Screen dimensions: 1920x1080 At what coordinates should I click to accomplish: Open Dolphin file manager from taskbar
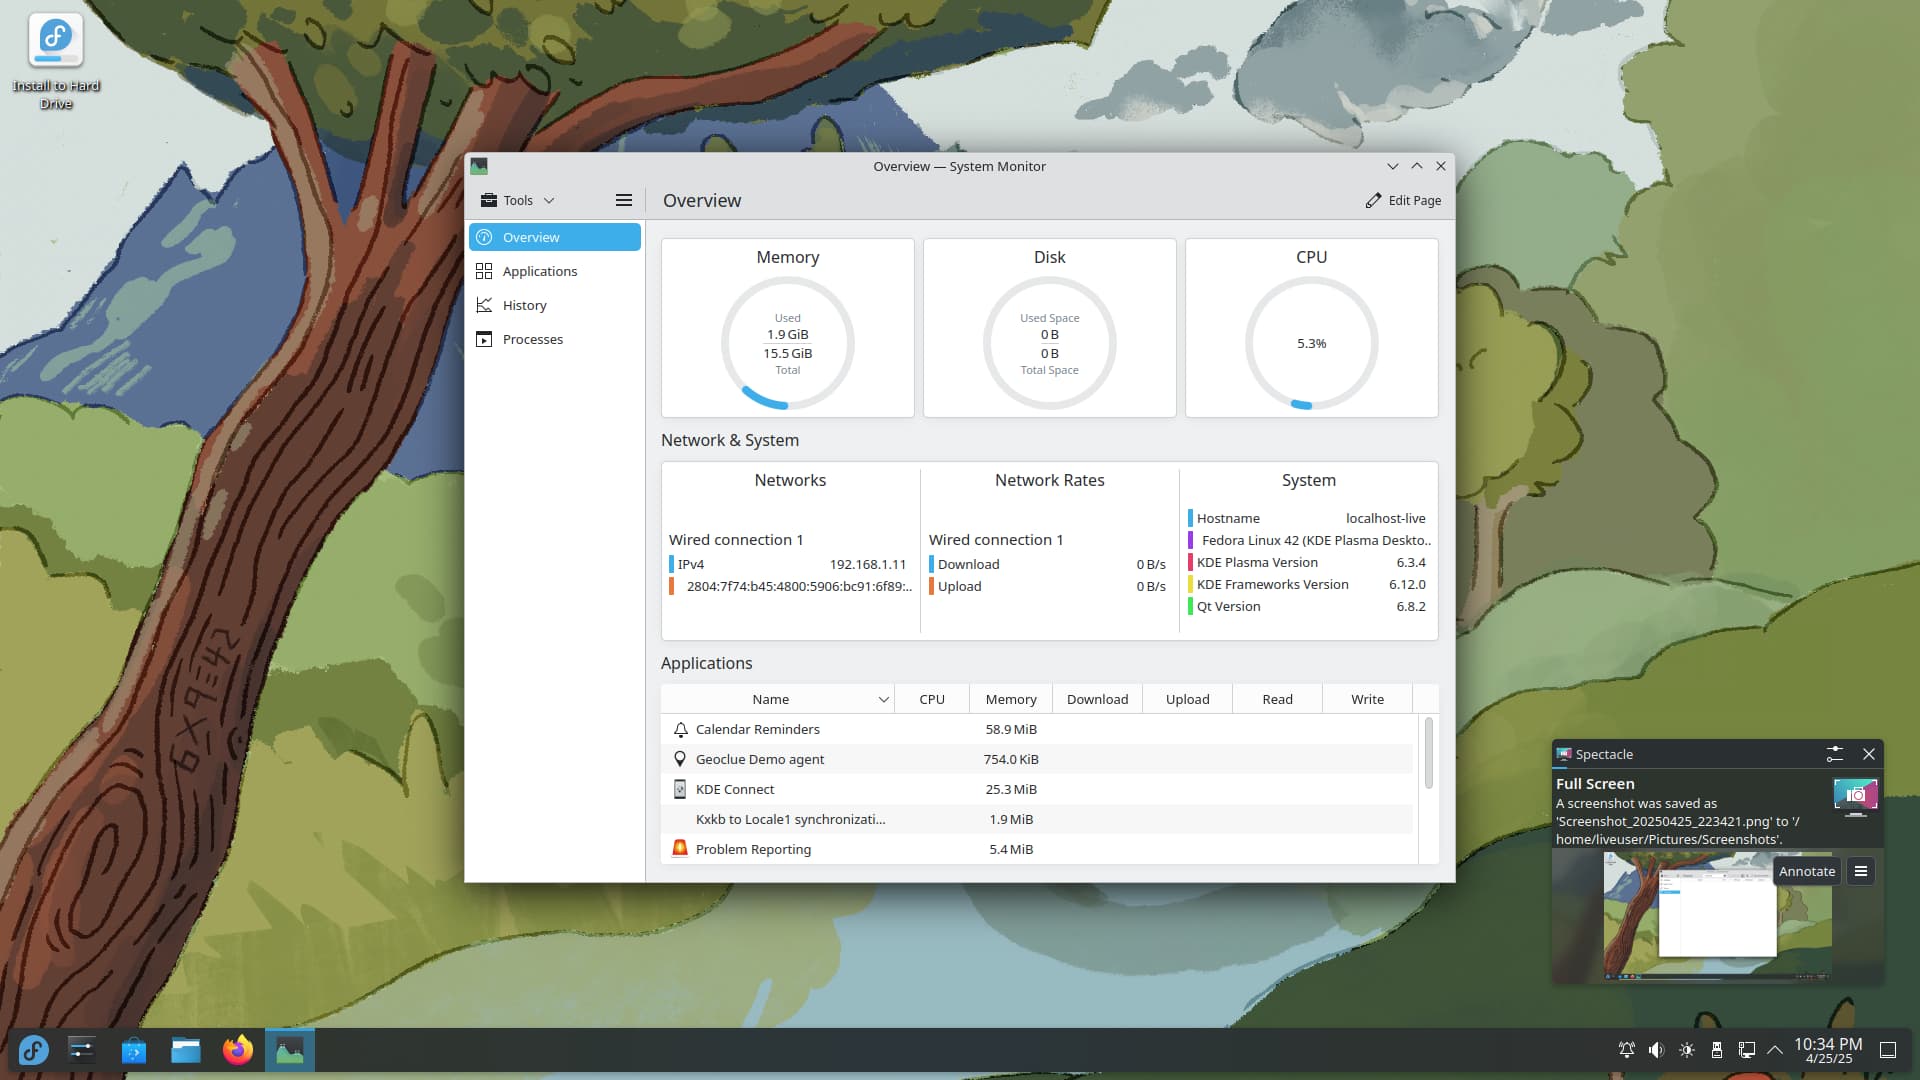pyautogui.click(x=185, y=1050)
